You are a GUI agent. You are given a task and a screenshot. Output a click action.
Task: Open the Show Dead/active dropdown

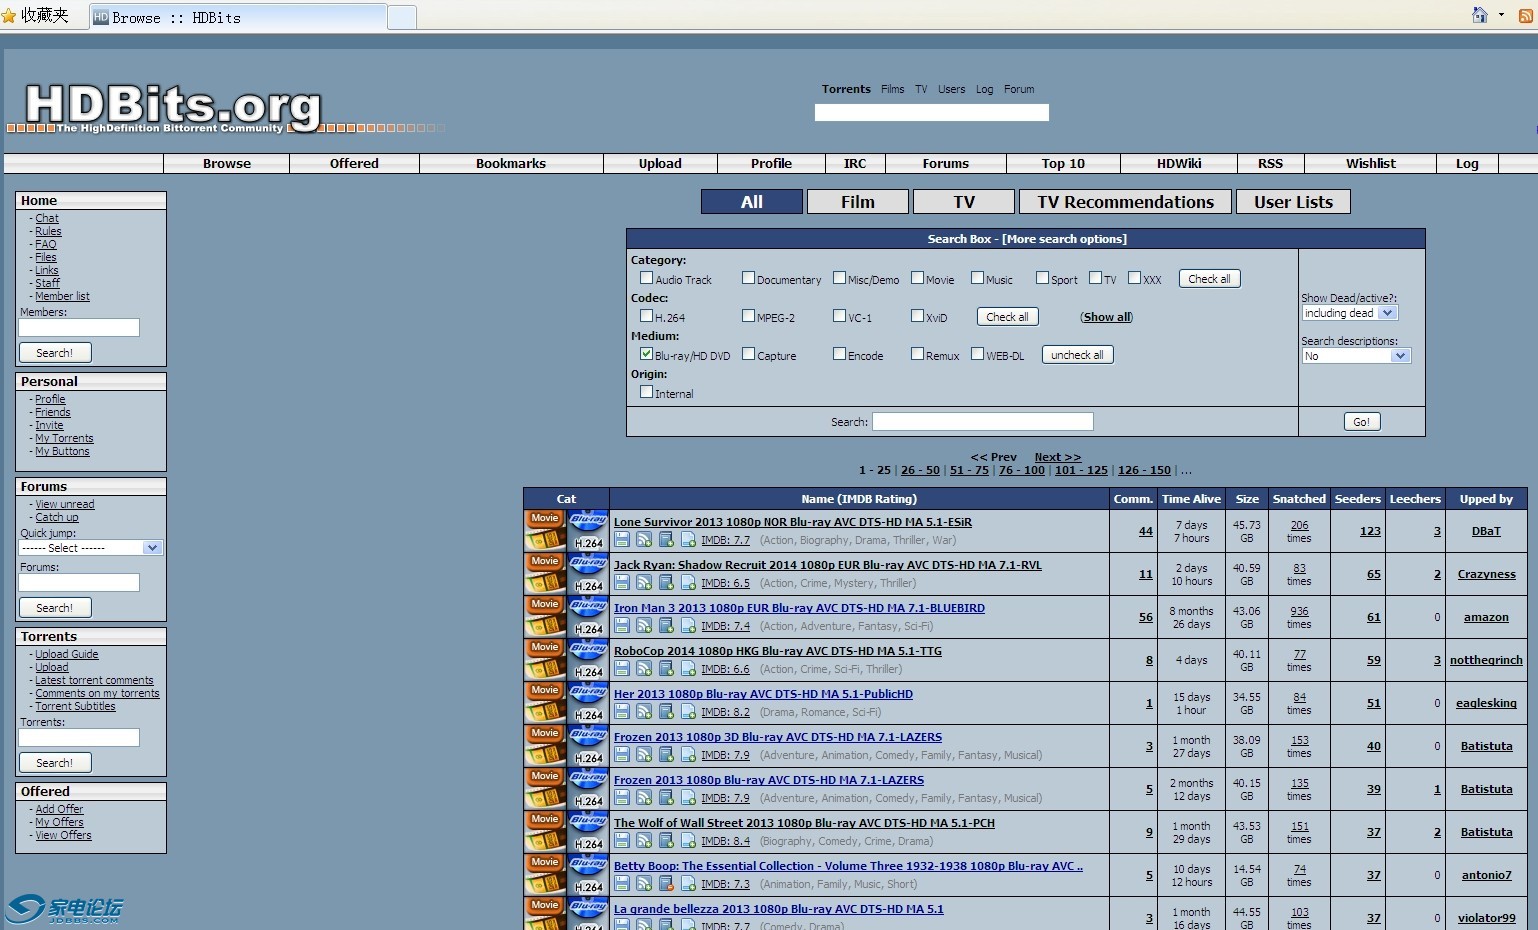pos(1349,313)
